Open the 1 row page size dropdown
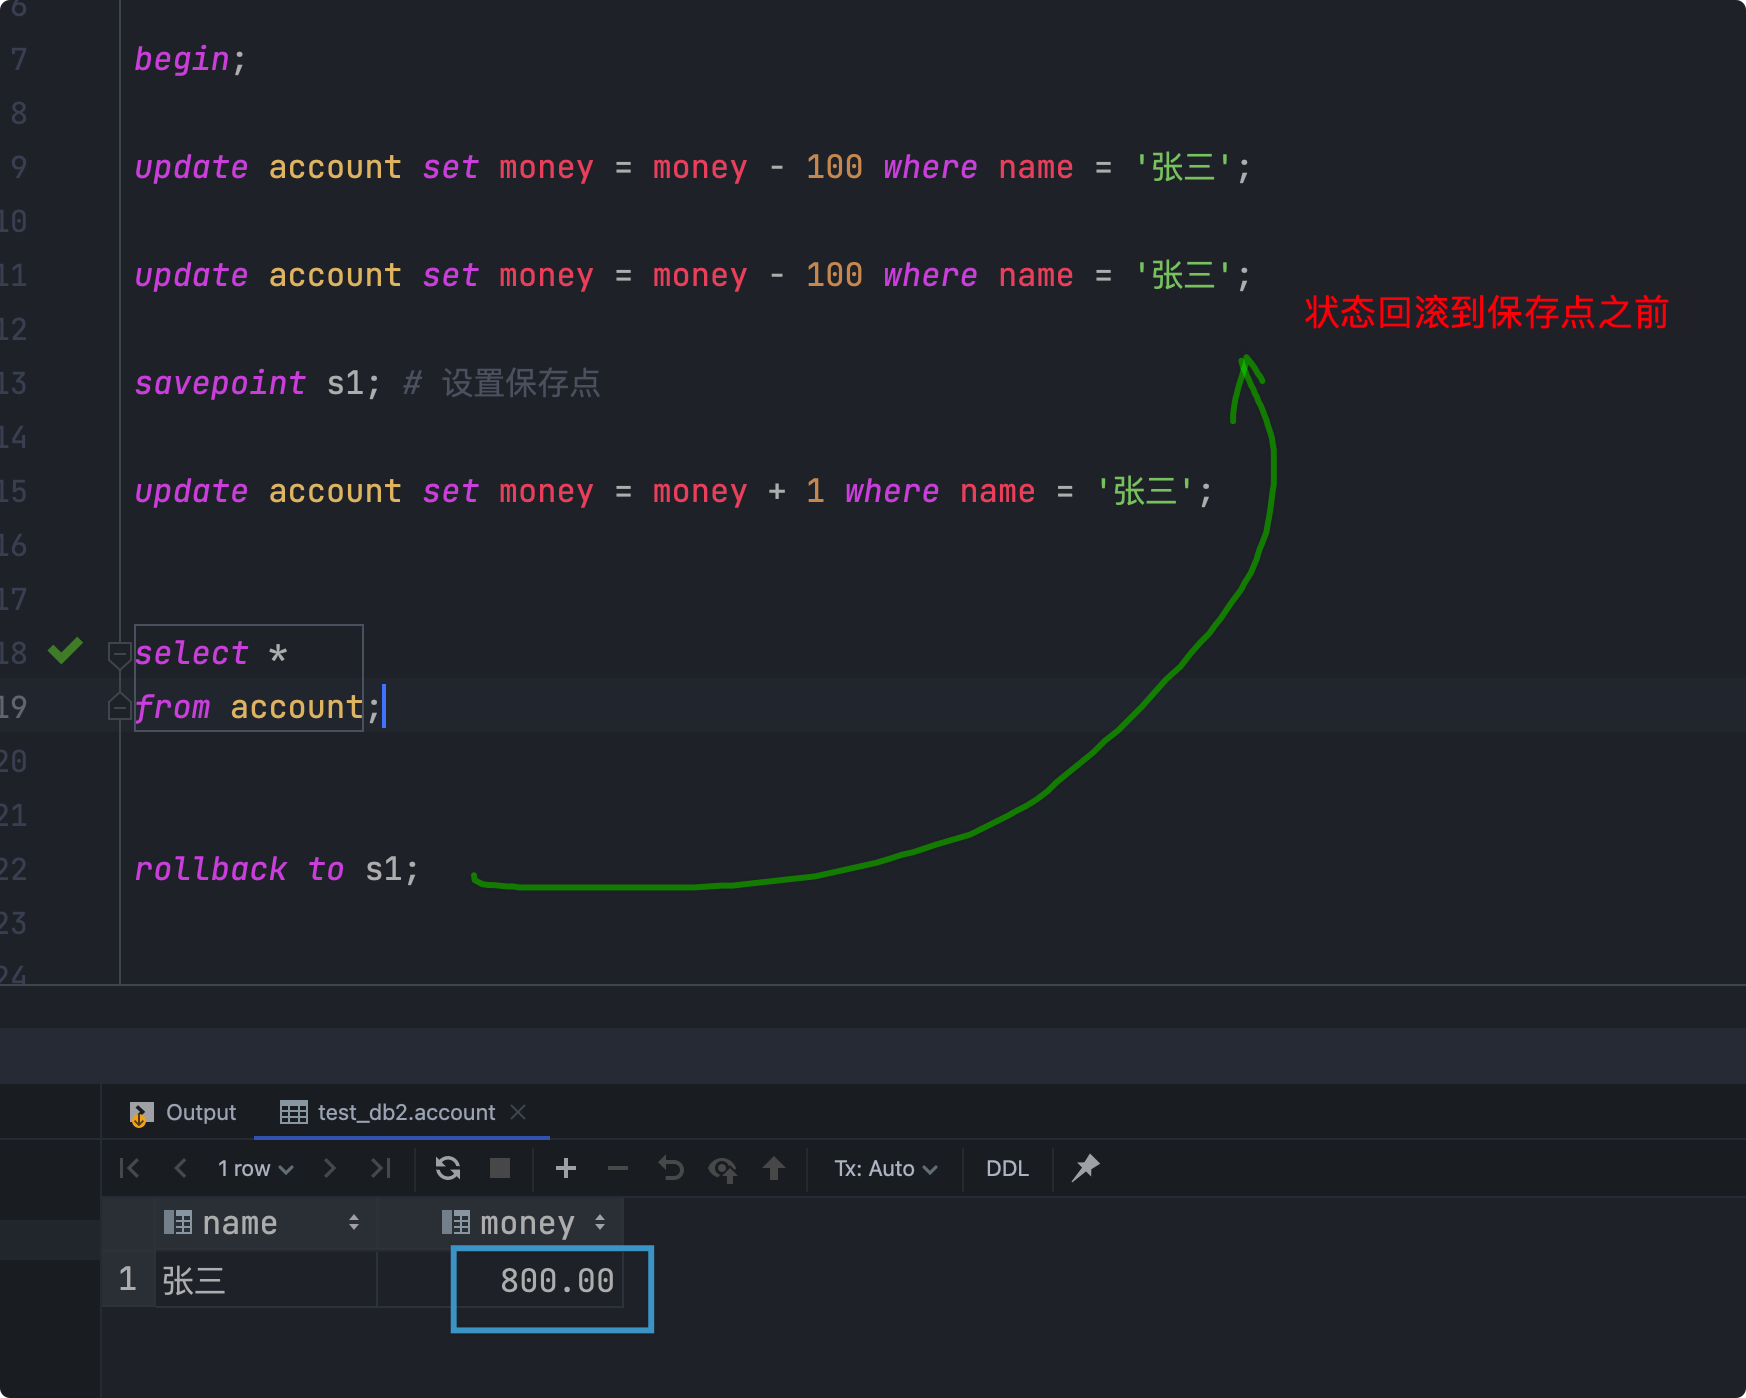1746x1398 pixels. 255,1168
